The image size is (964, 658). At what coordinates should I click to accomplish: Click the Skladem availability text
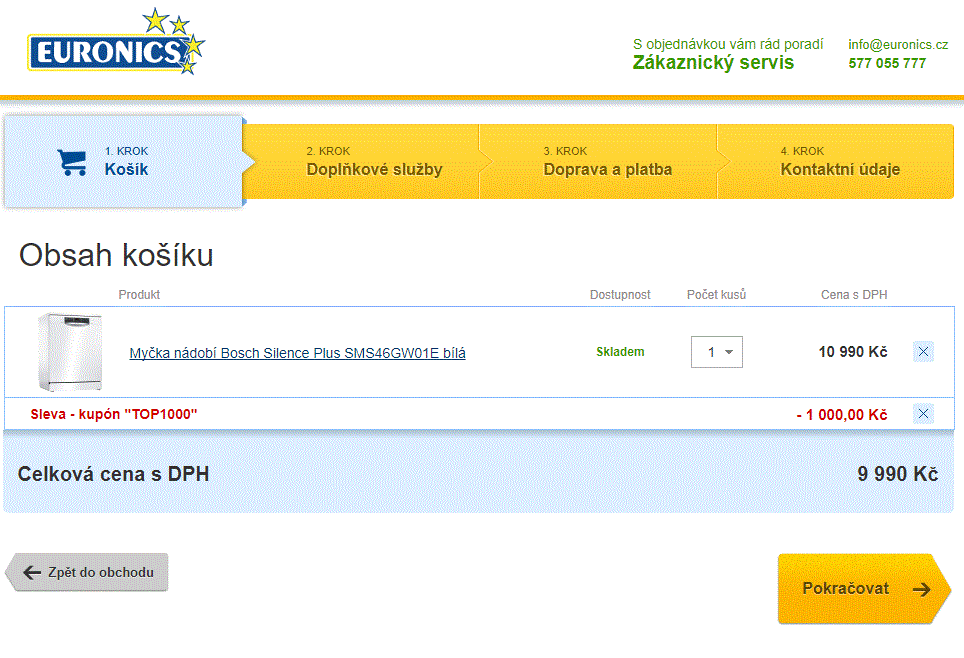[620, 352]
